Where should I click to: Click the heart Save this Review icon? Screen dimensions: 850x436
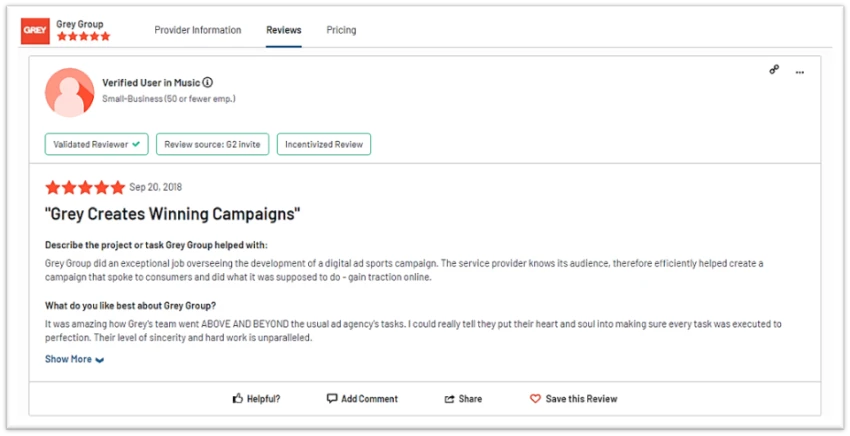[535, 399]
